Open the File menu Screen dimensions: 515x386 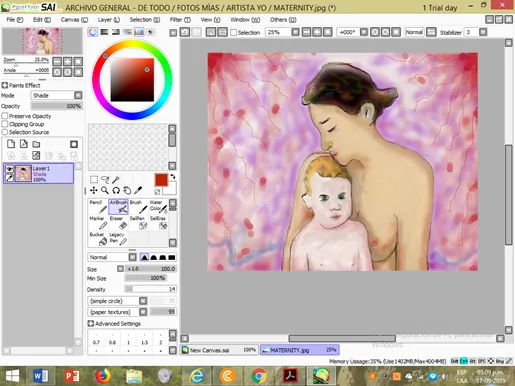click(15, 20)
